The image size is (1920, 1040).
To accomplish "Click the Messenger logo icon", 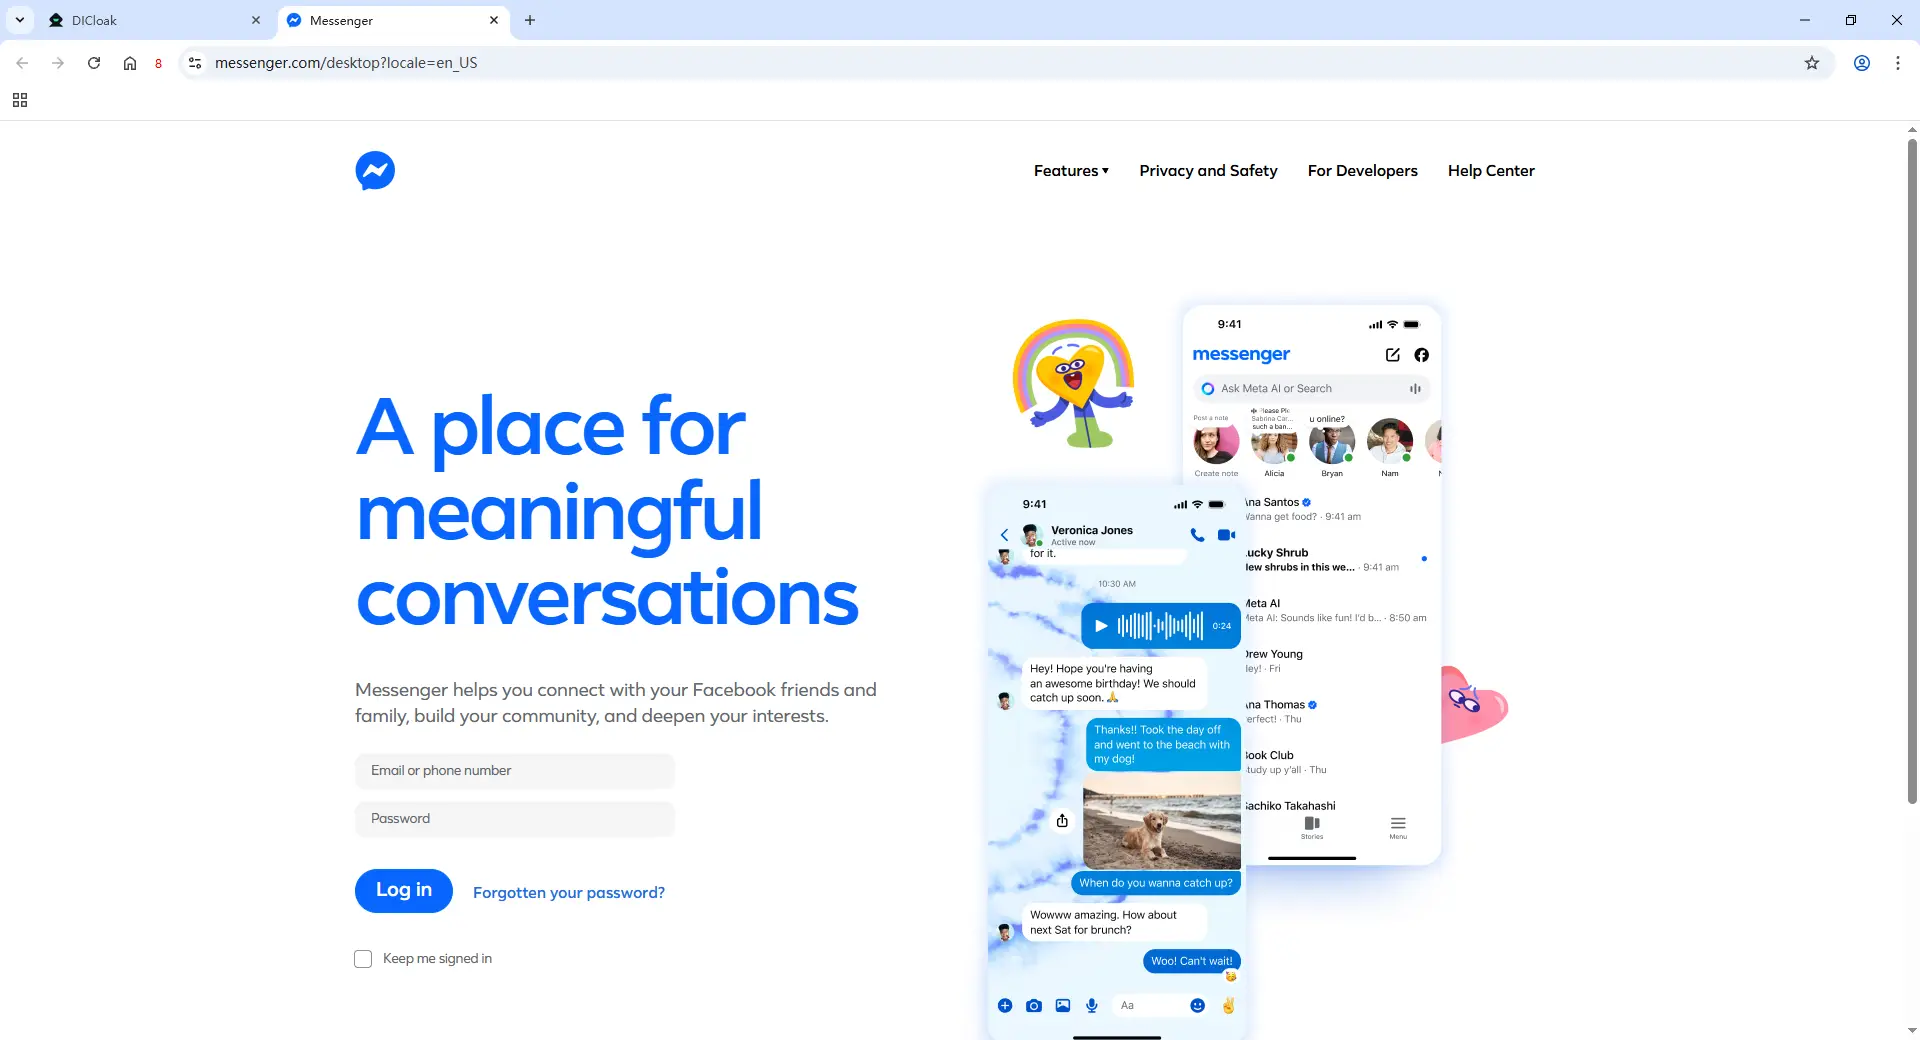I will [x=375, y=171].
